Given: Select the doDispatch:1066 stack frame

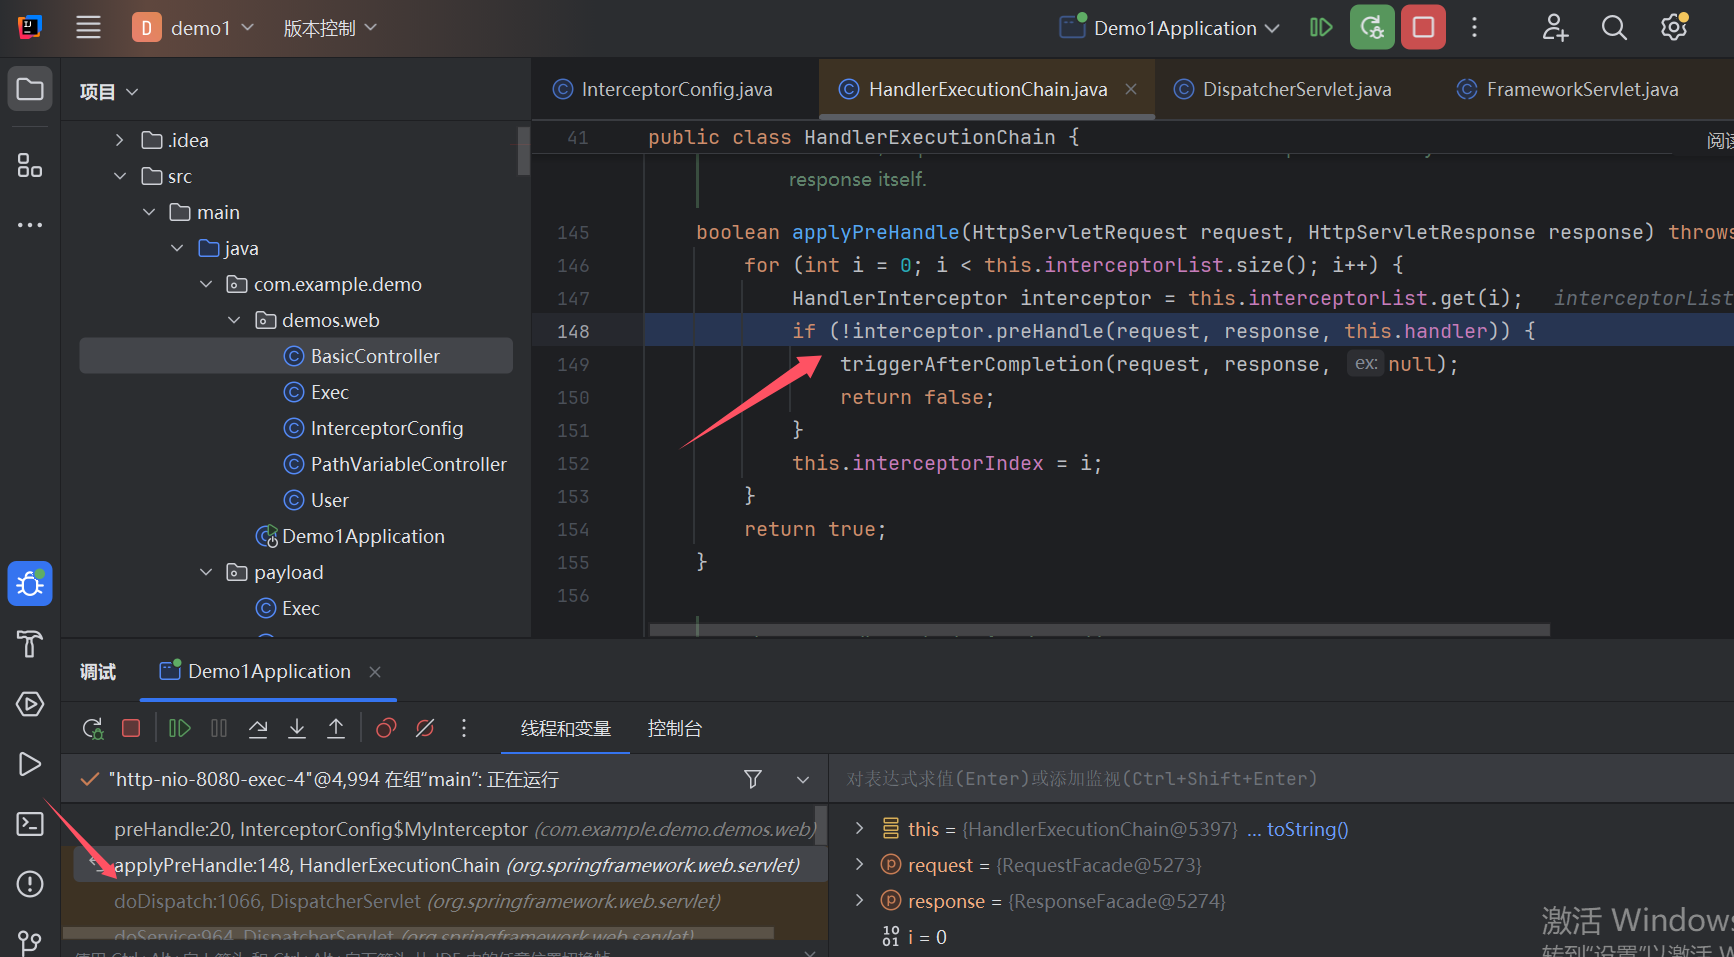Looking at the screenshot, I should (444, 901).
